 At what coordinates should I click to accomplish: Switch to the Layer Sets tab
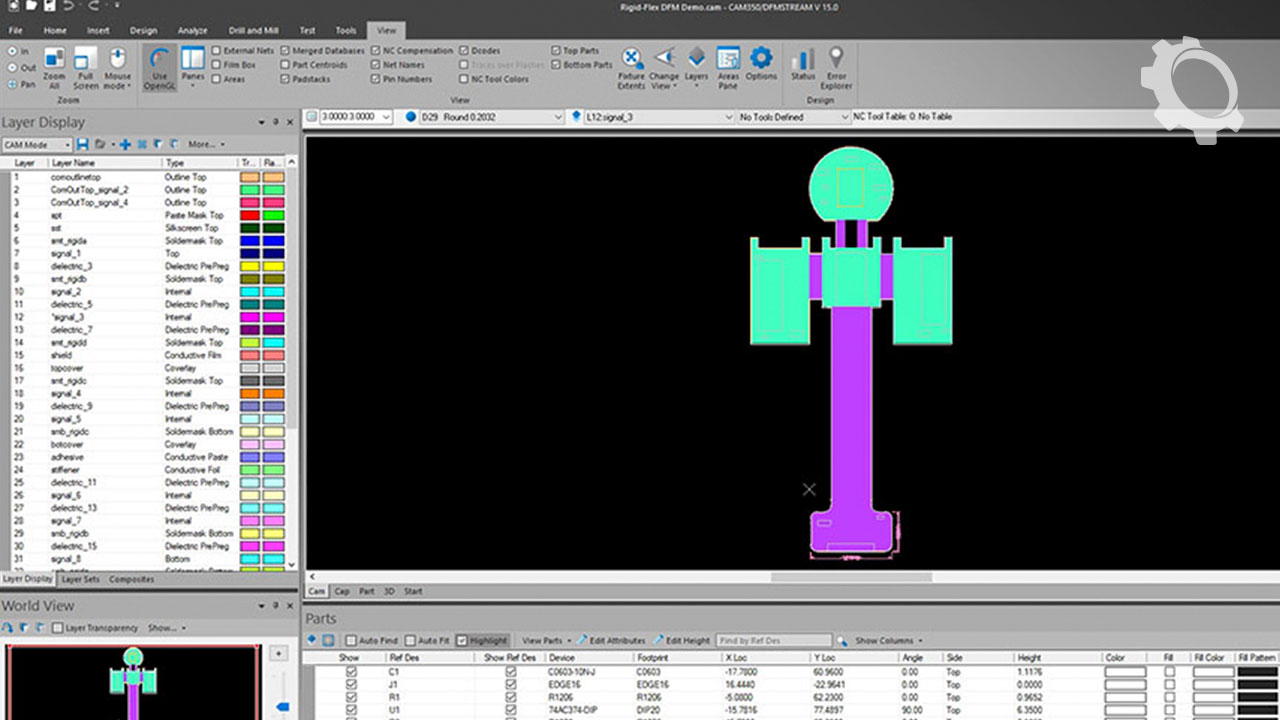[80, 579]
